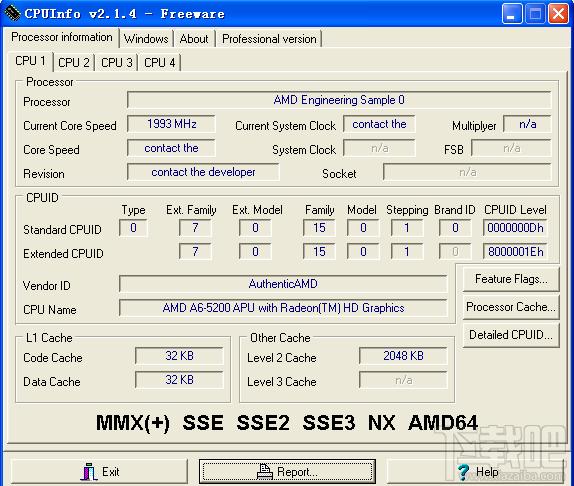
Task: Click the Socket n/a field
Action: [467, 172]
